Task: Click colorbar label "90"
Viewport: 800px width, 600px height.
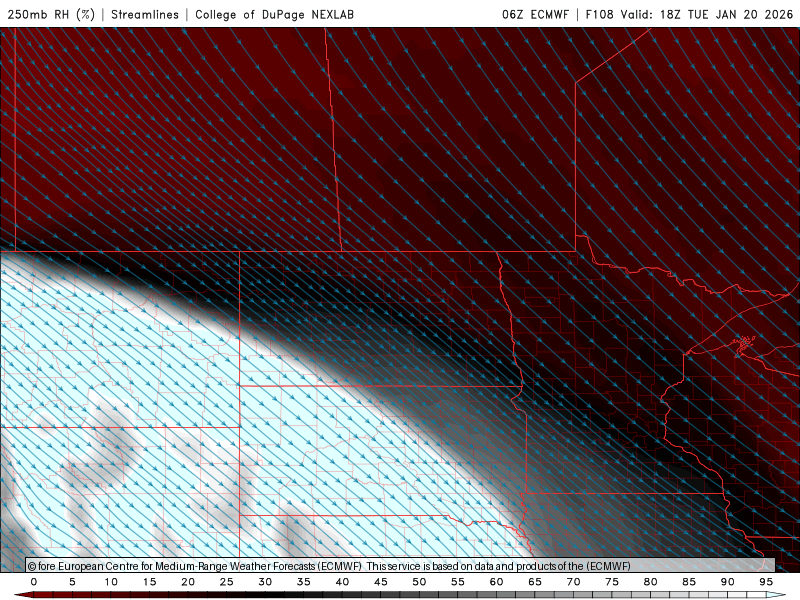Action: tap(728, 582)
